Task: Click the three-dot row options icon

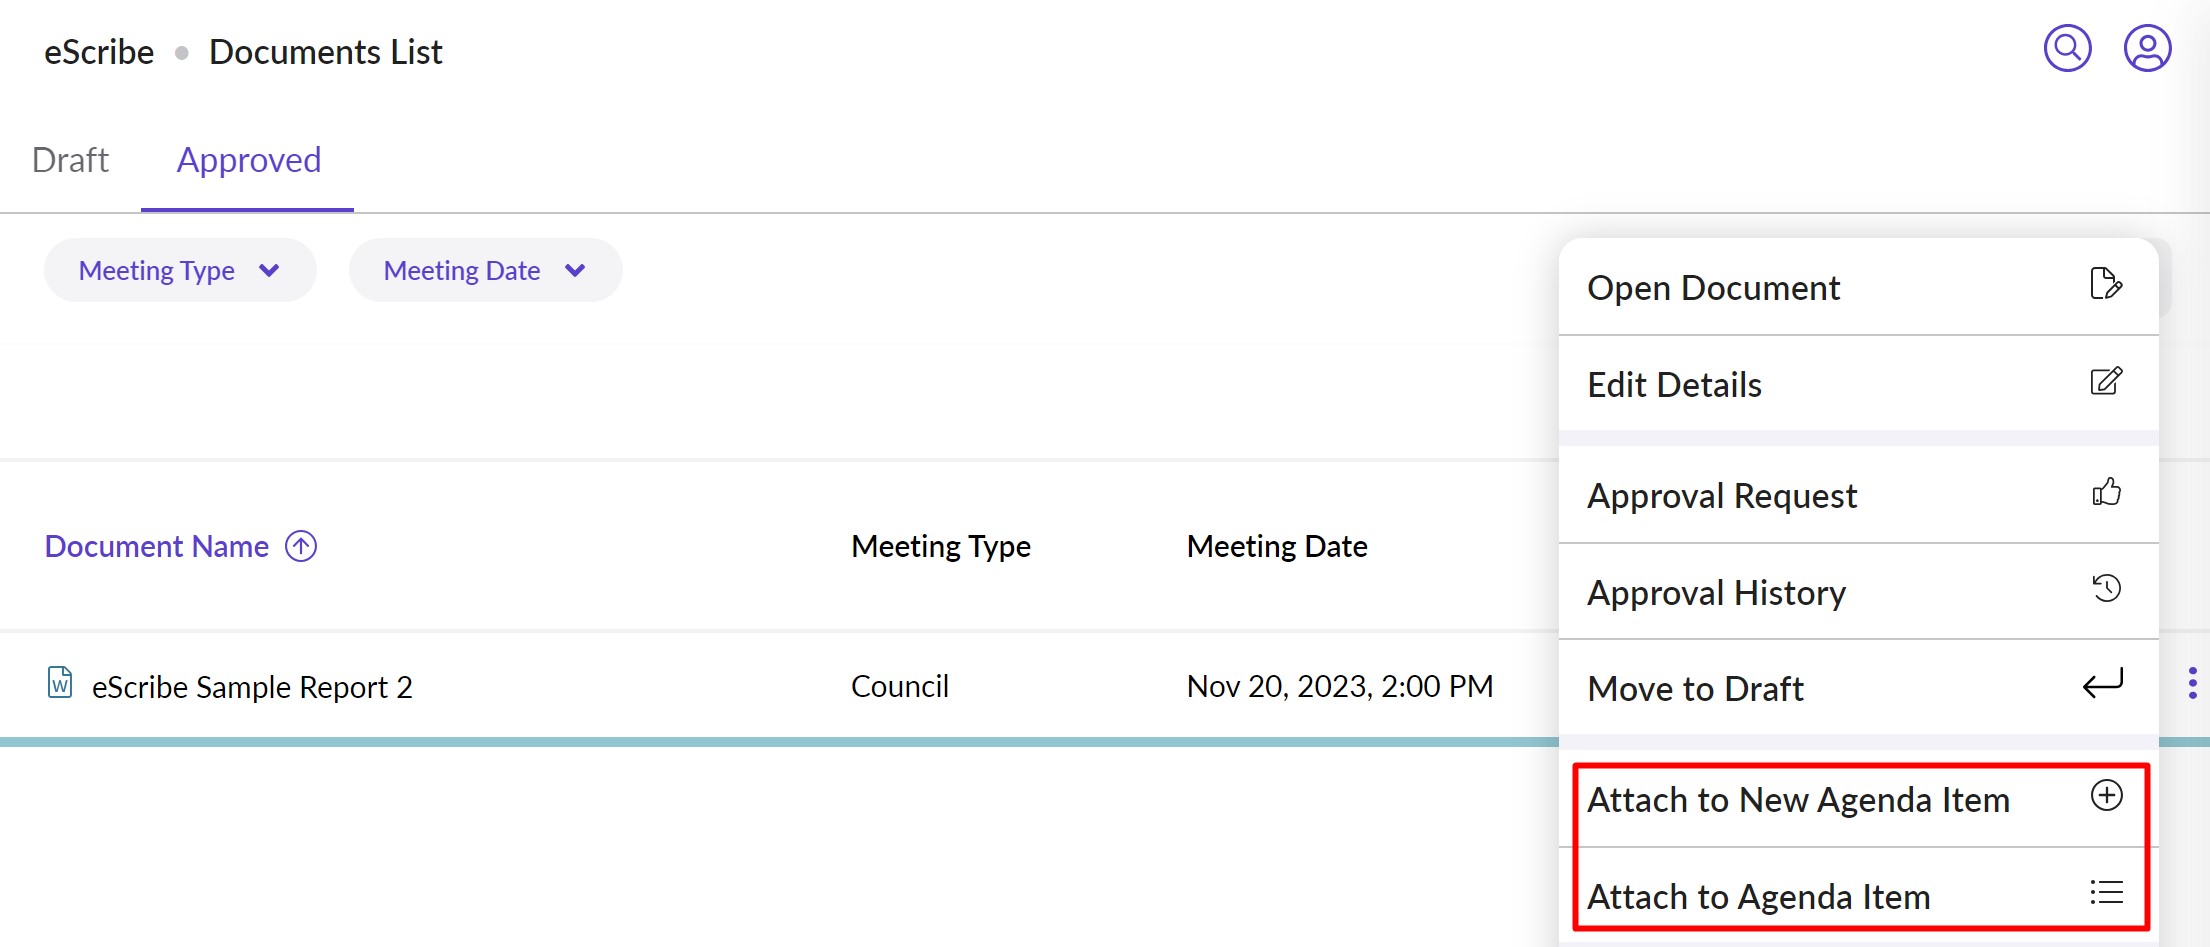Action: point(2192,683)
